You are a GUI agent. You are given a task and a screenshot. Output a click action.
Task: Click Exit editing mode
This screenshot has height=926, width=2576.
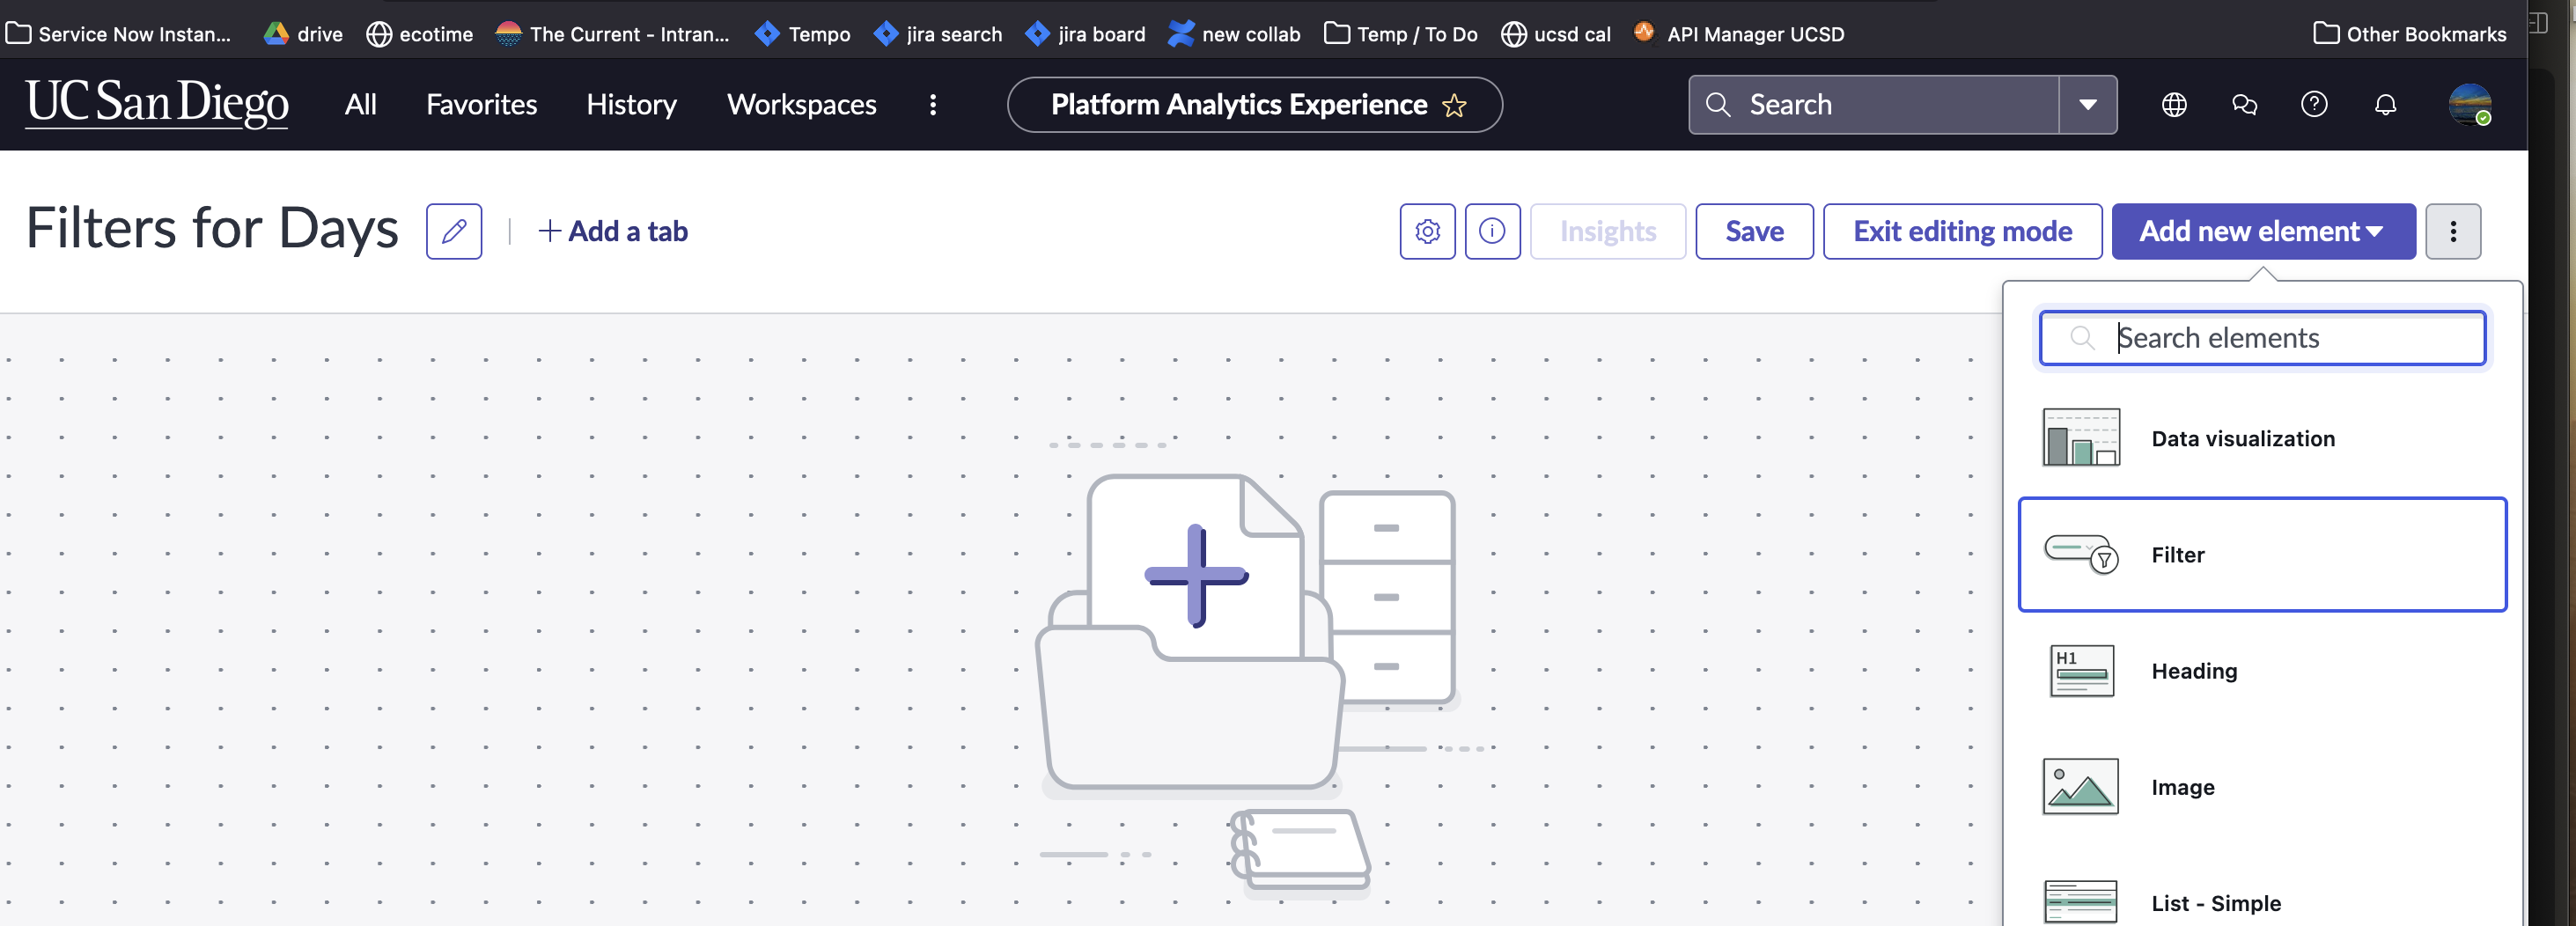1962,231
